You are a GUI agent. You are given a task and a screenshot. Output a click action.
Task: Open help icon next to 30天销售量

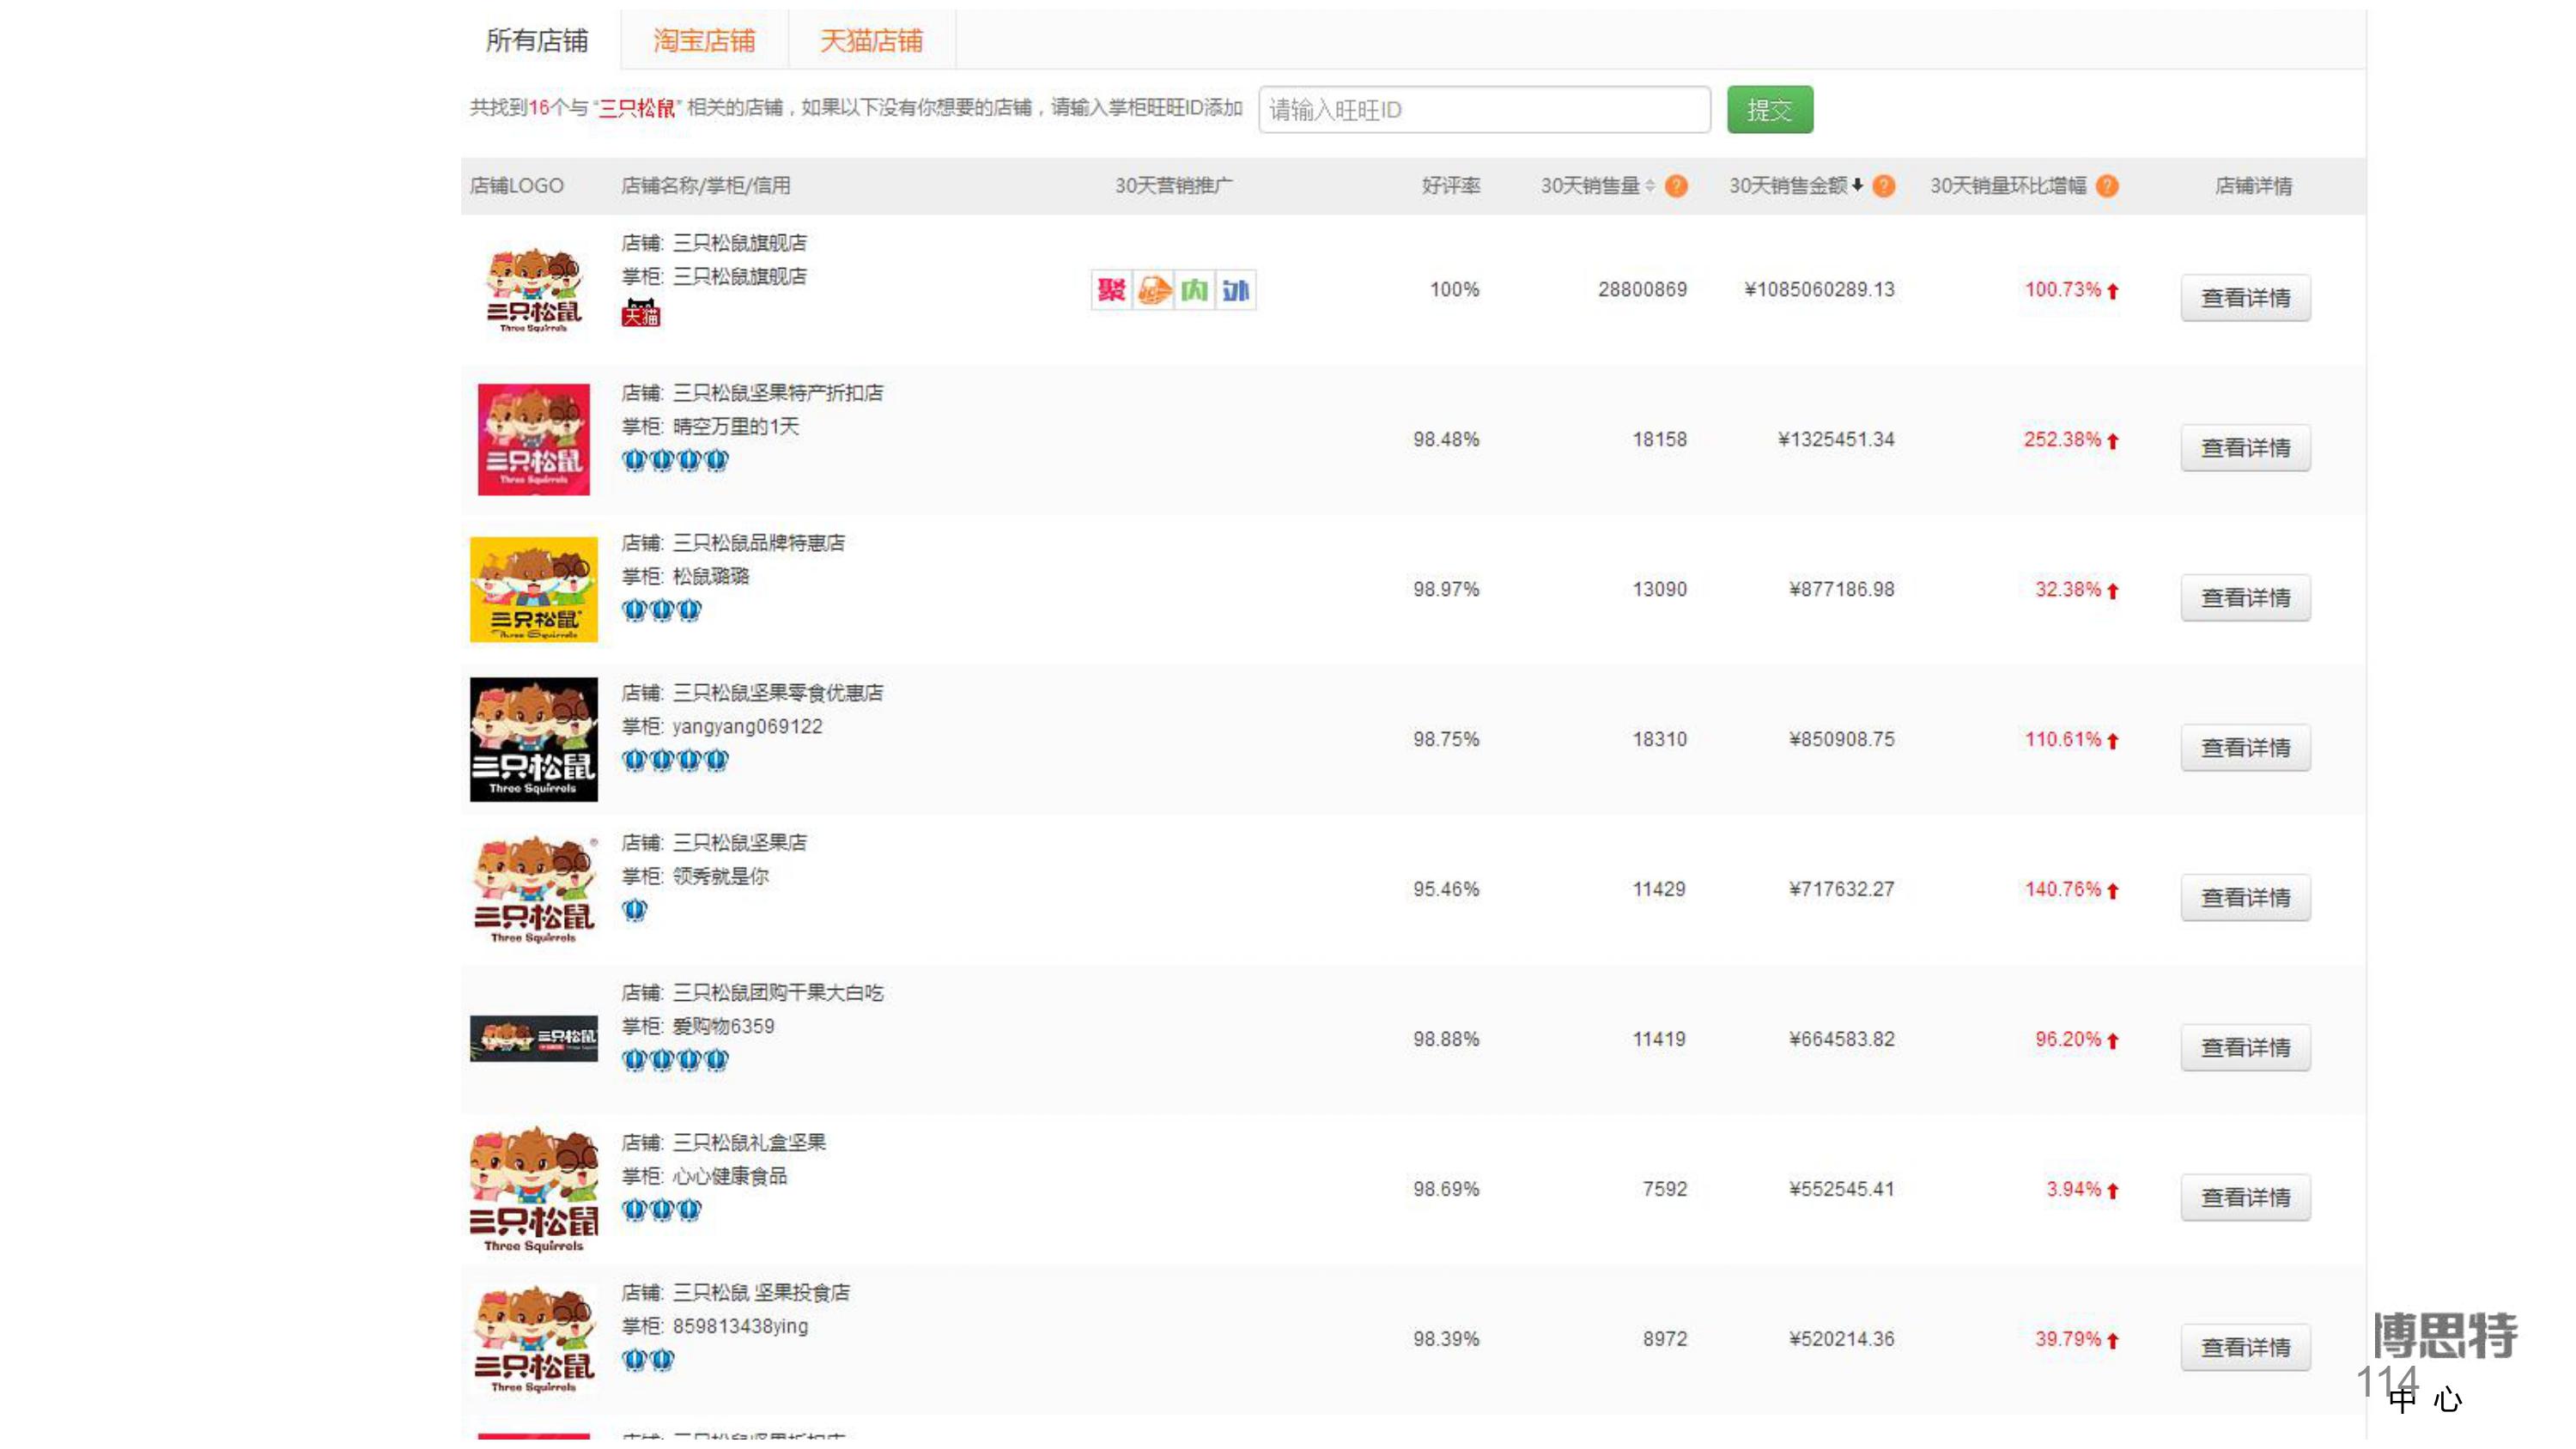tap(1676, 186)
